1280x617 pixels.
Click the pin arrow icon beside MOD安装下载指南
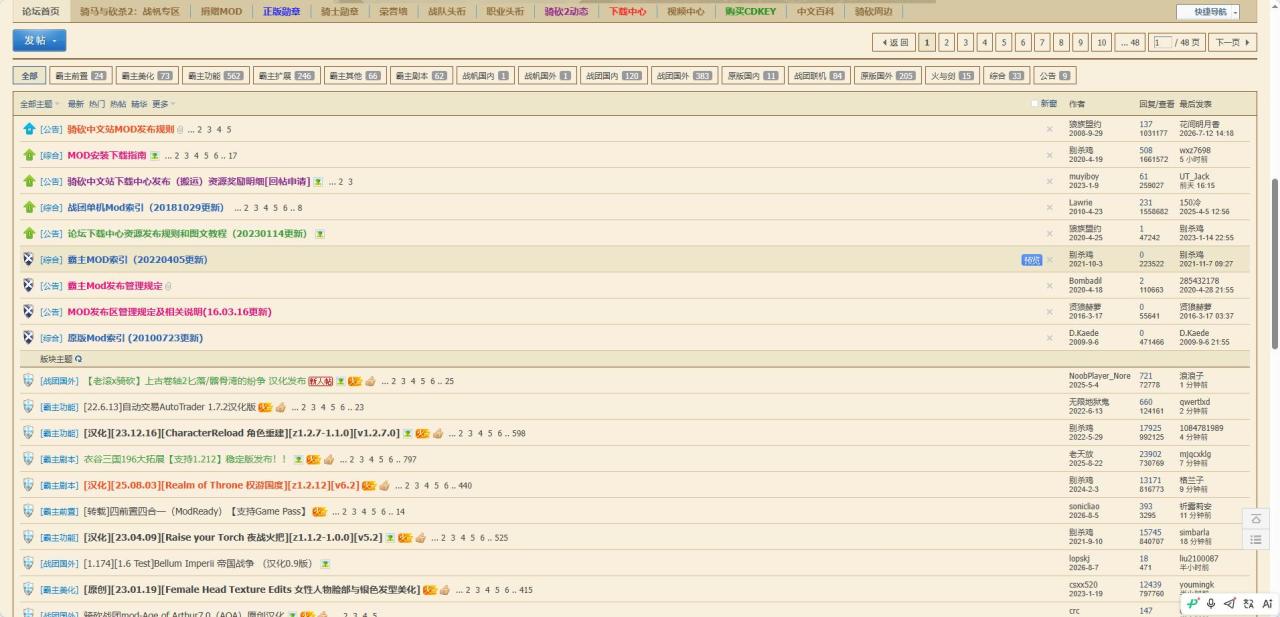pyautogui.click(x=29, y=155)
